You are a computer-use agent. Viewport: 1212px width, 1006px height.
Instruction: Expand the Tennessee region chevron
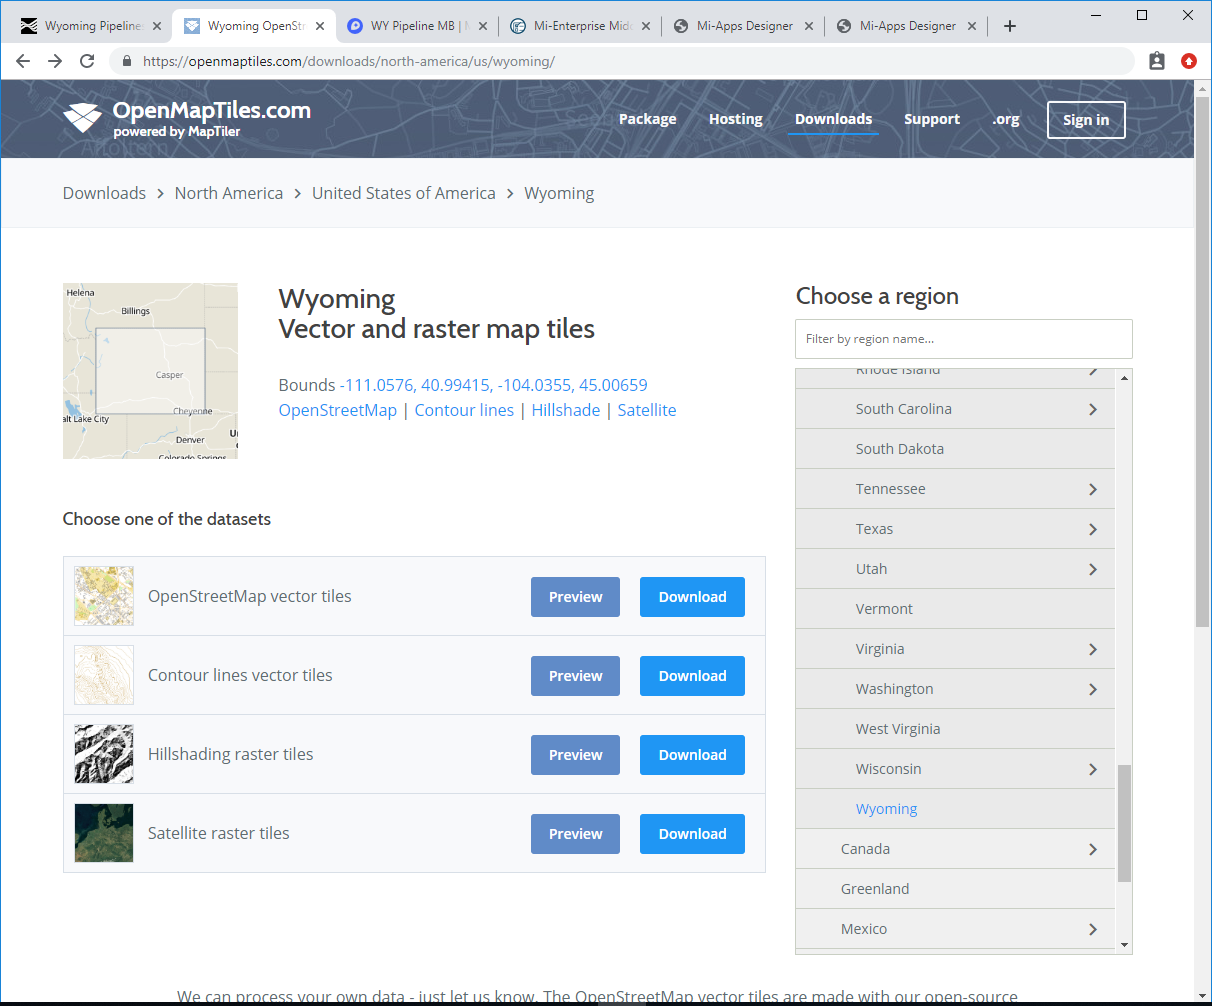click(x=1093, y=489)
